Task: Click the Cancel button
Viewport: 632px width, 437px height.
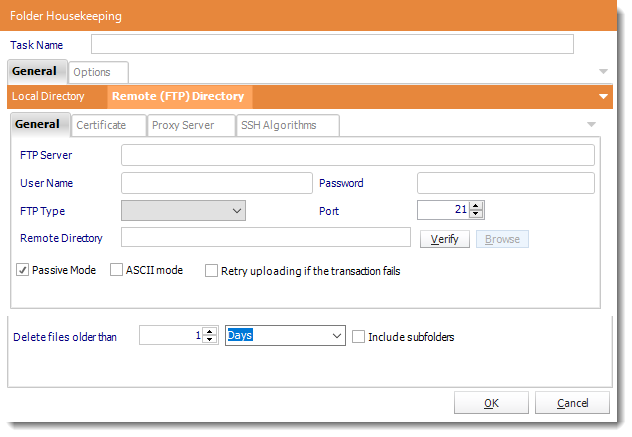Action: (572, 403)
